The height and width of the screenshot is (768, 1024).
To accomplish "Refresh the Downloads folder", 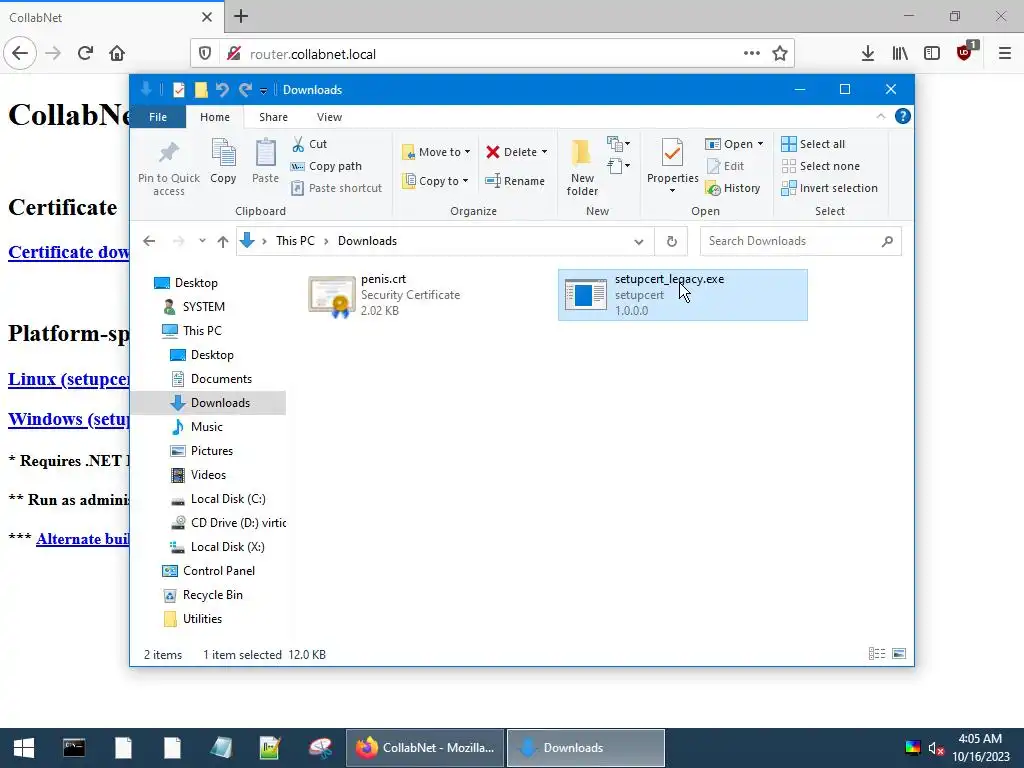I will [671, 242].
